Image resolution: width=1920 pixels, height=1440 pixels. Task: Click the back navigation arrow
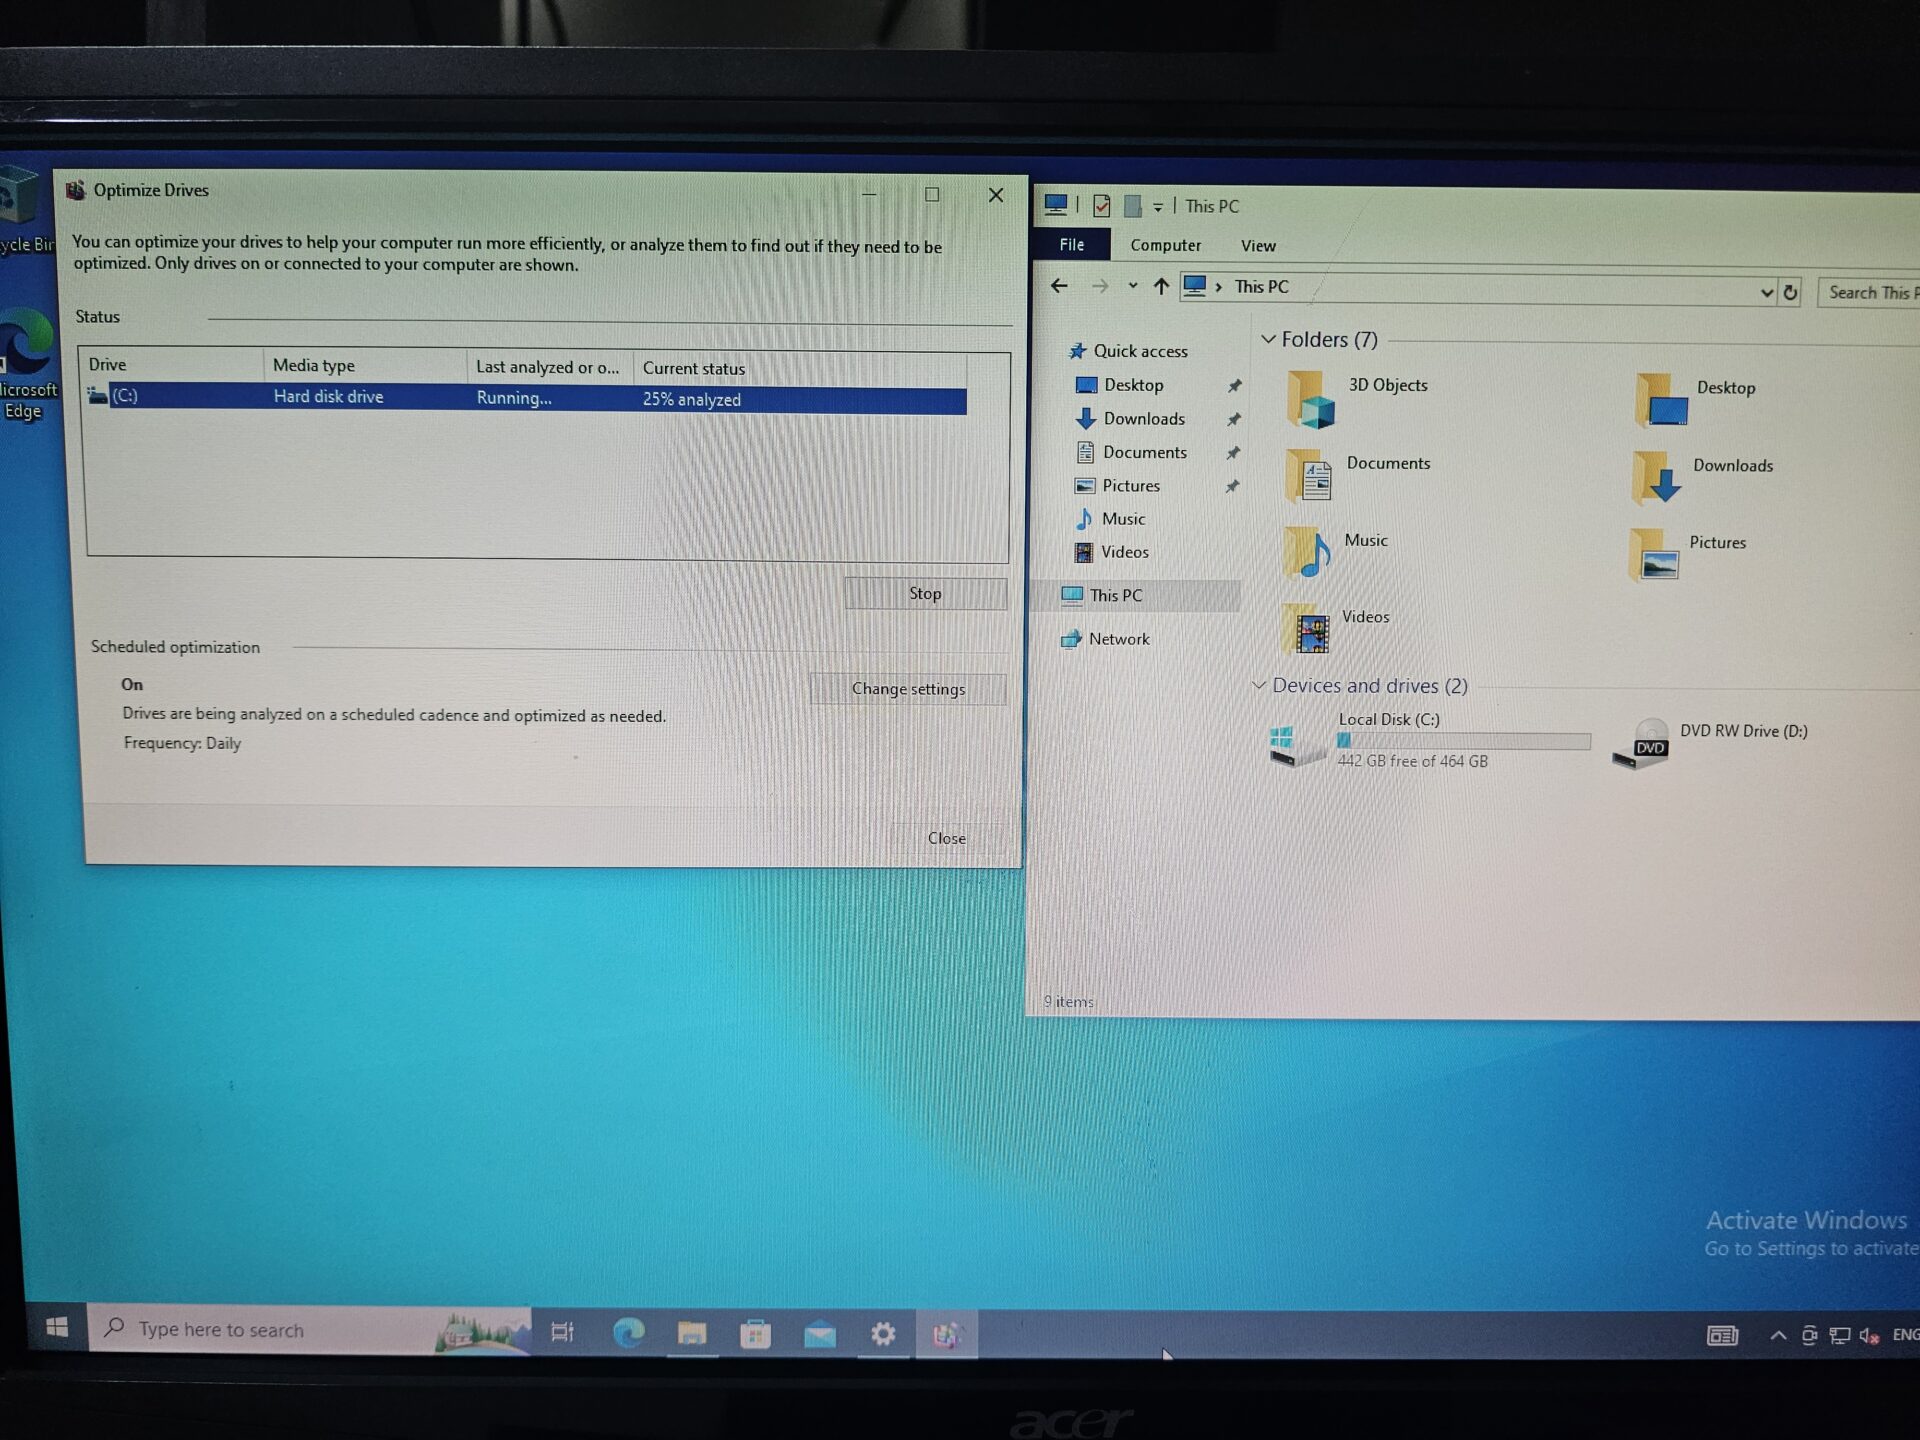[x=1059, y=286]
